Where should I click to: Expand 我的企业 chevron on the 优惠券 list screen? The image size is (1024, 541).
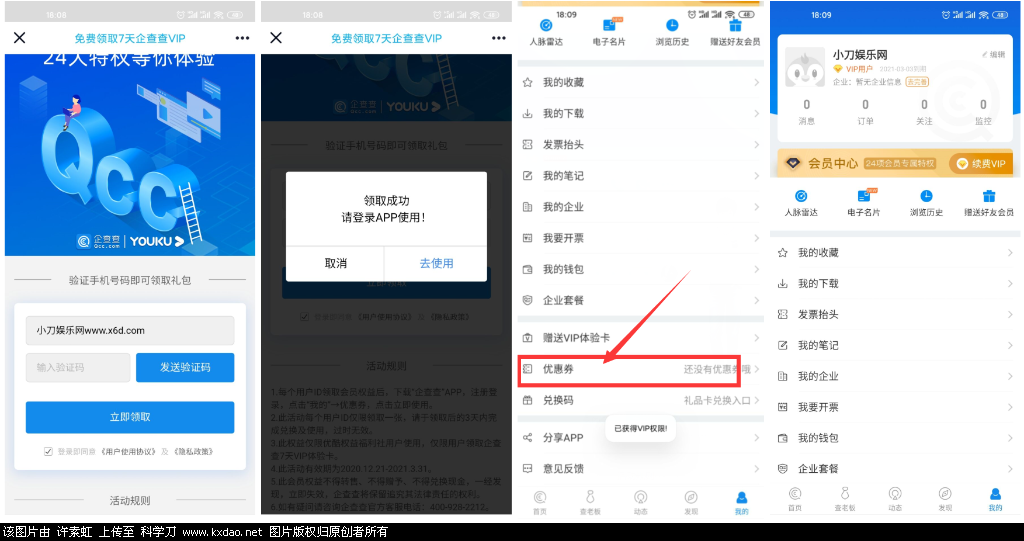(756, 207)
